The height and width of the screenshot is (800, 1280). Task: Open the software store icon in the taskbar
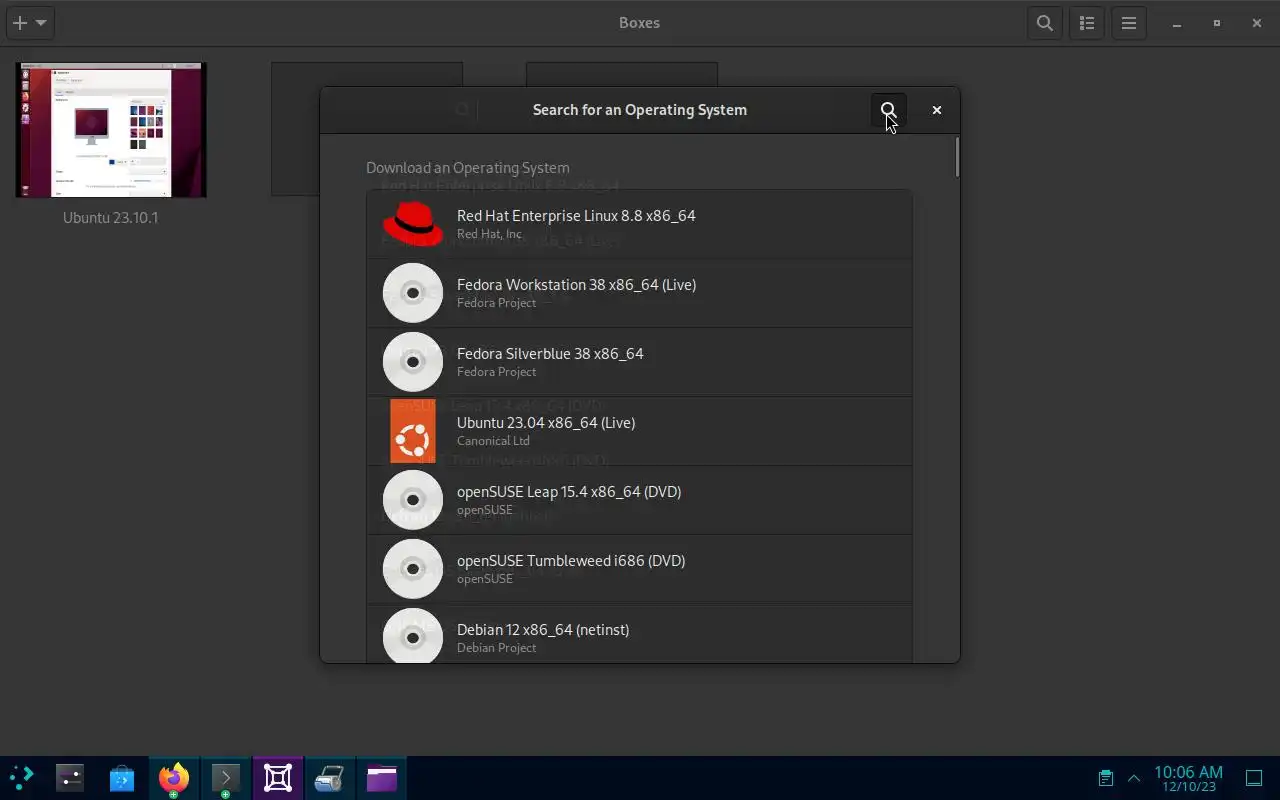pyautogui.click(x=122, y=778)
